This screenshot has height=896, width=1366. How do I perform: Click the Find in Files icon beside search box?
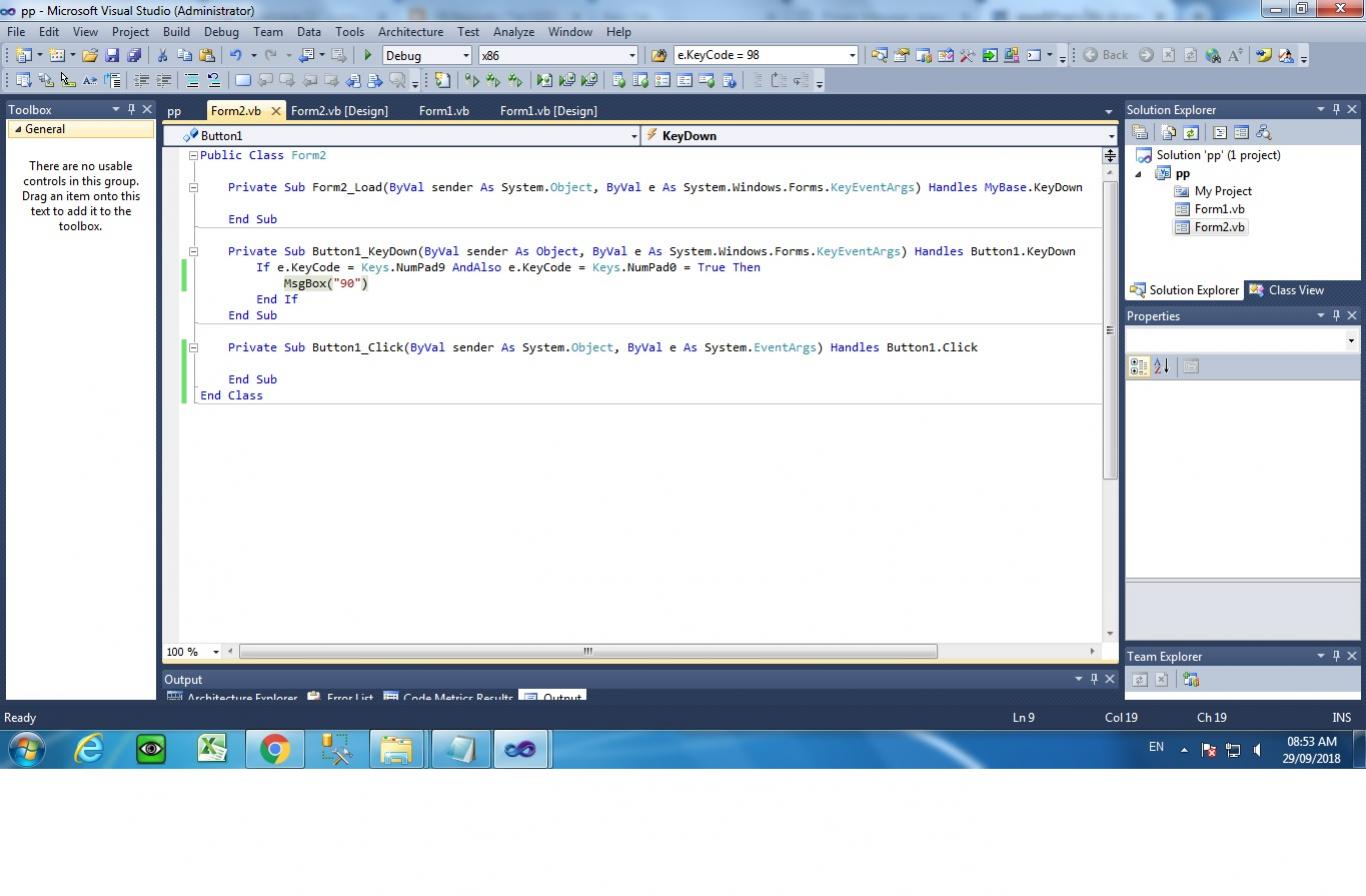[659, 56]
